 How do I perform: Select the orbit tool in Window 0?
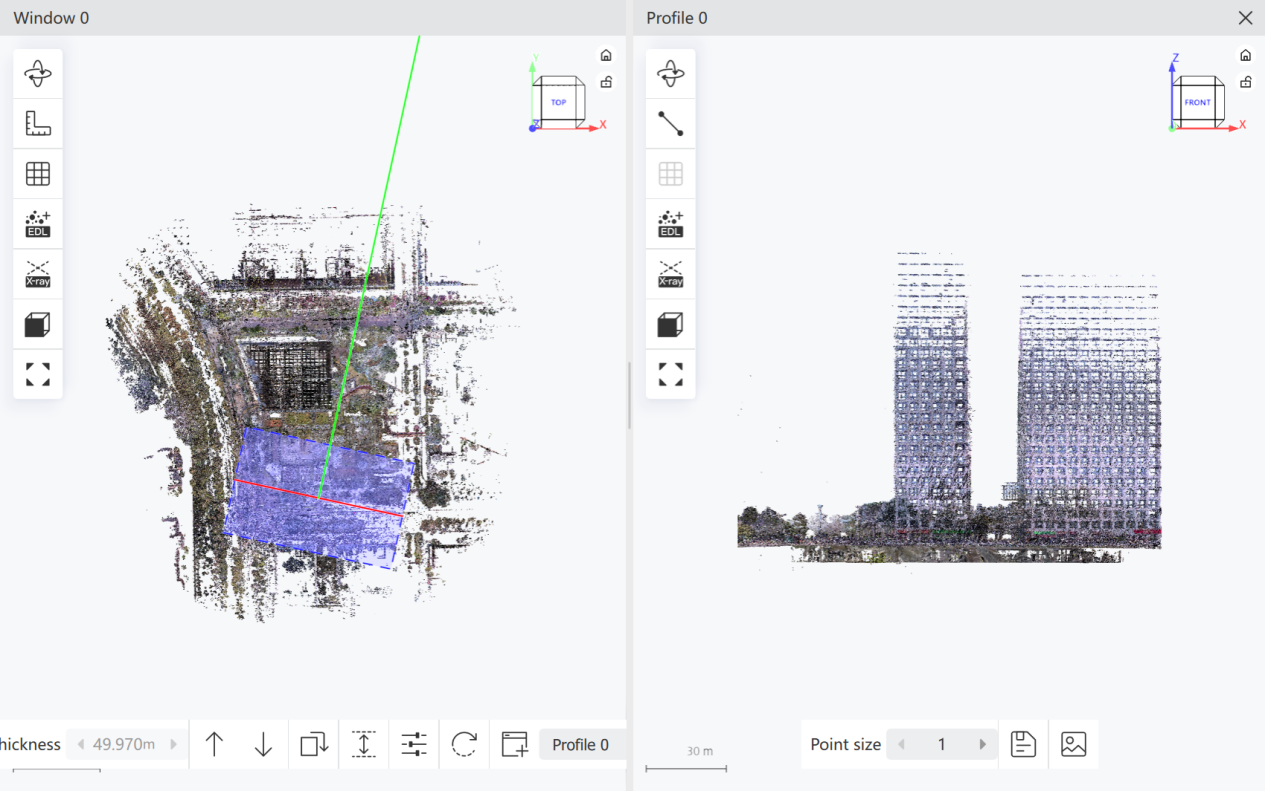point(38,74)
